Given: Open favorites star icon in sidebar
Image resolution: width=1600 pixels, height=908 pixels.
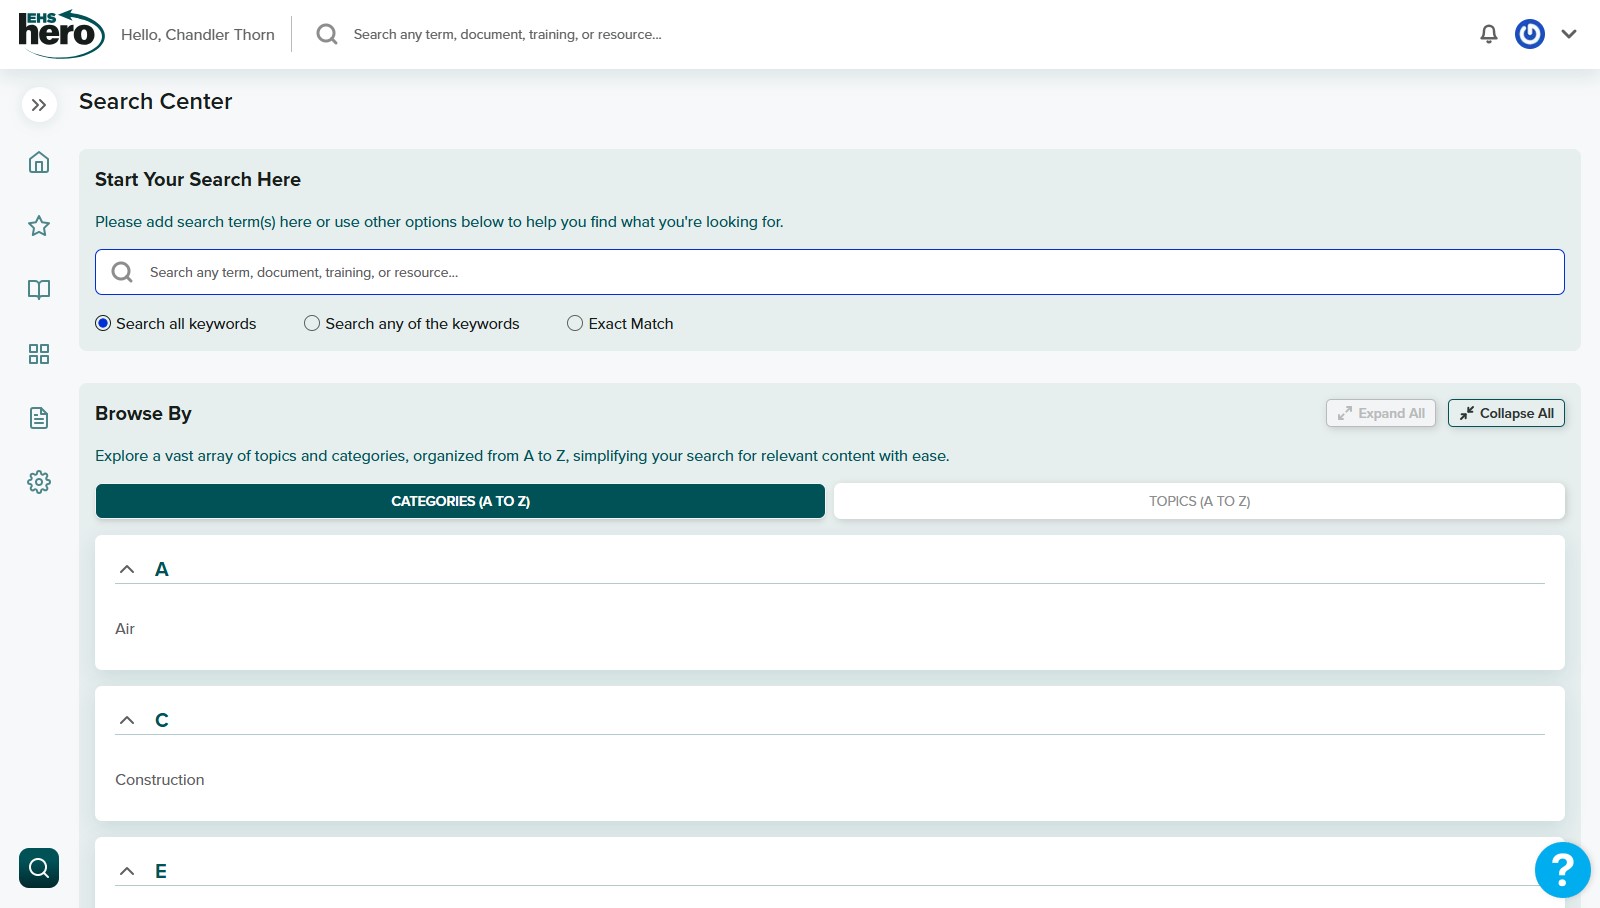Looking at the screenshot, I should pyautogui.click(x=39, y=226).
